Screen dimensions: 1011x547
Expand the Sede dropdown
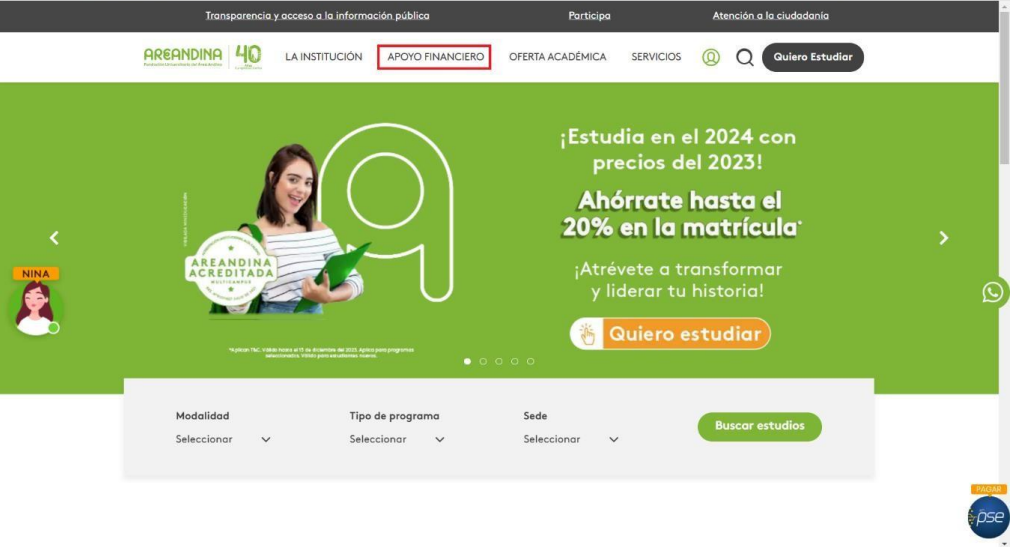coord(571,439)
